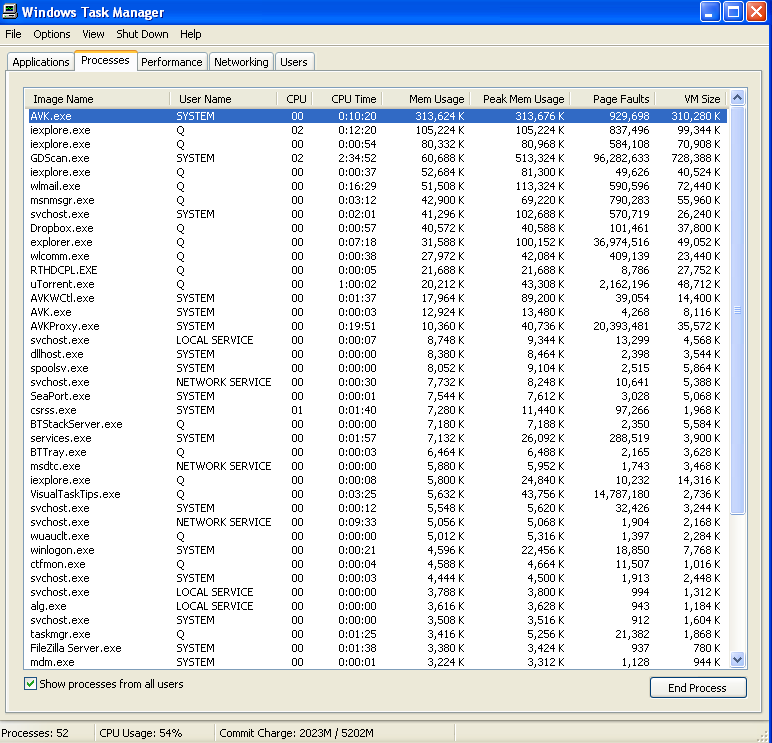Select the Processes tab
The width and height of the screenshot is (772, 743).
(x=105, y=61)
